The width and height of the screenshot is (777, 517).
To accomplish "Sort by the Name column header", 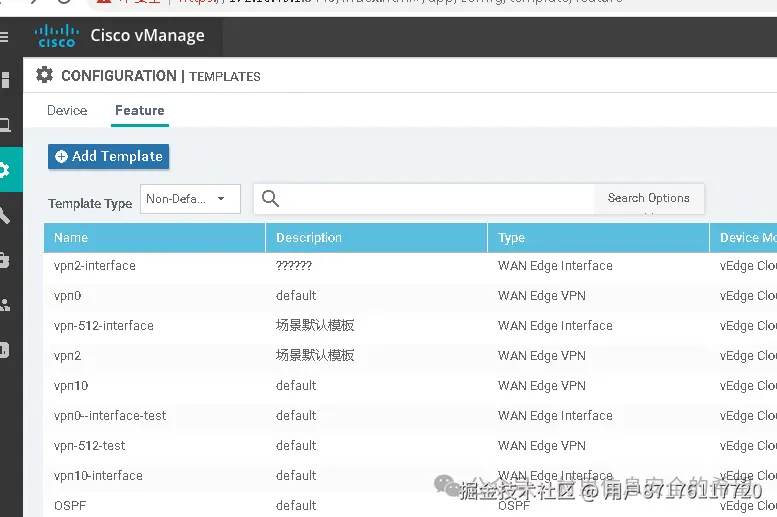I will pos(155,238).
